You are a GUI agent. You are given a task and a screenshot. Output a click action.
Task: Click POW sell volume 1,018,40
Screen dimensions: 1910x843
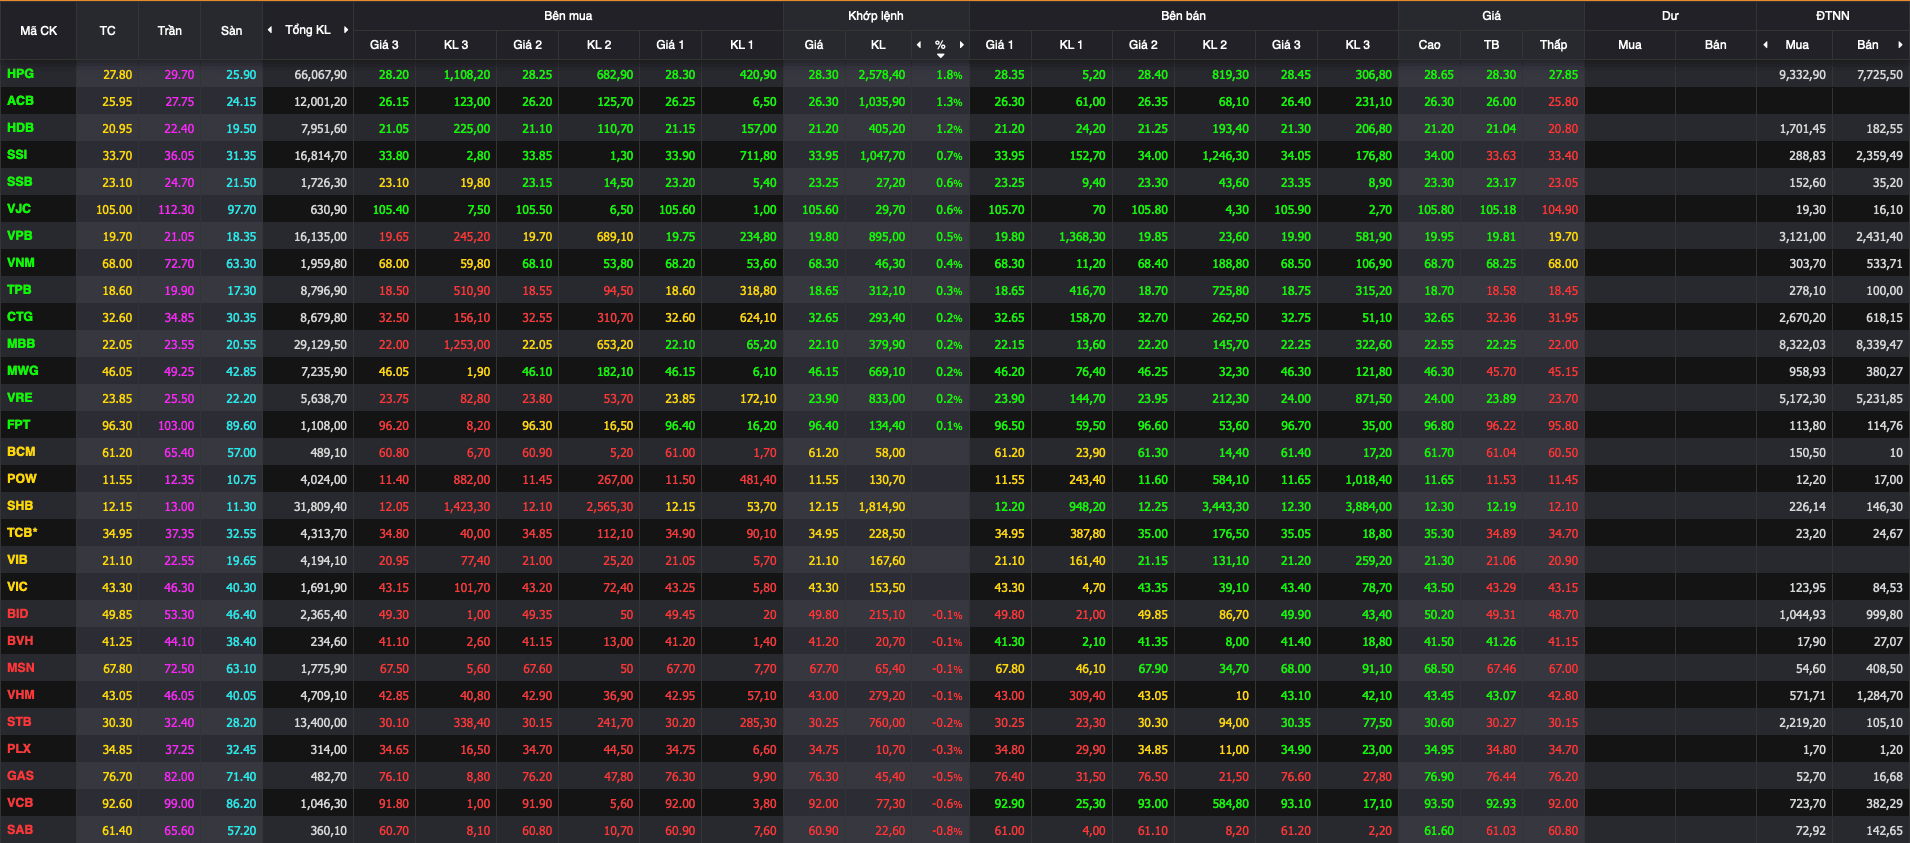coord(1368,480)
